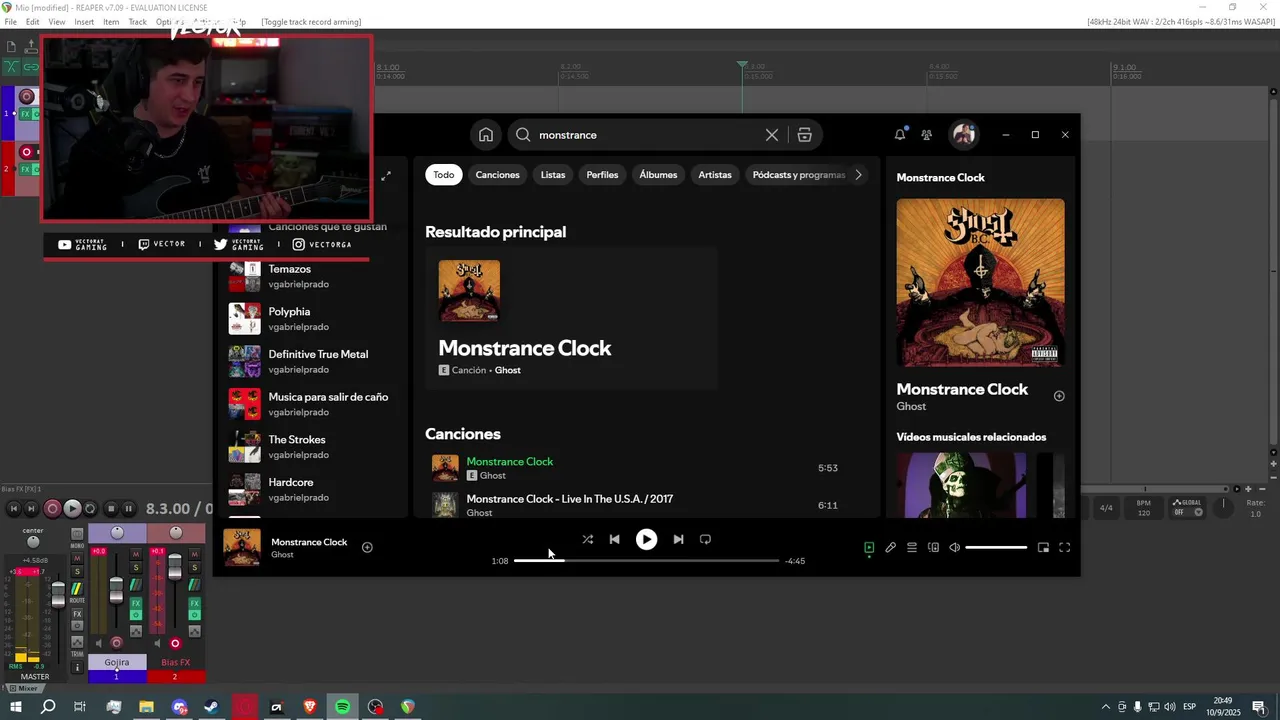The width and height of the screenshot is (1280, 720).
Task: Open the Hardcore playlist
Action: point(308,489)
